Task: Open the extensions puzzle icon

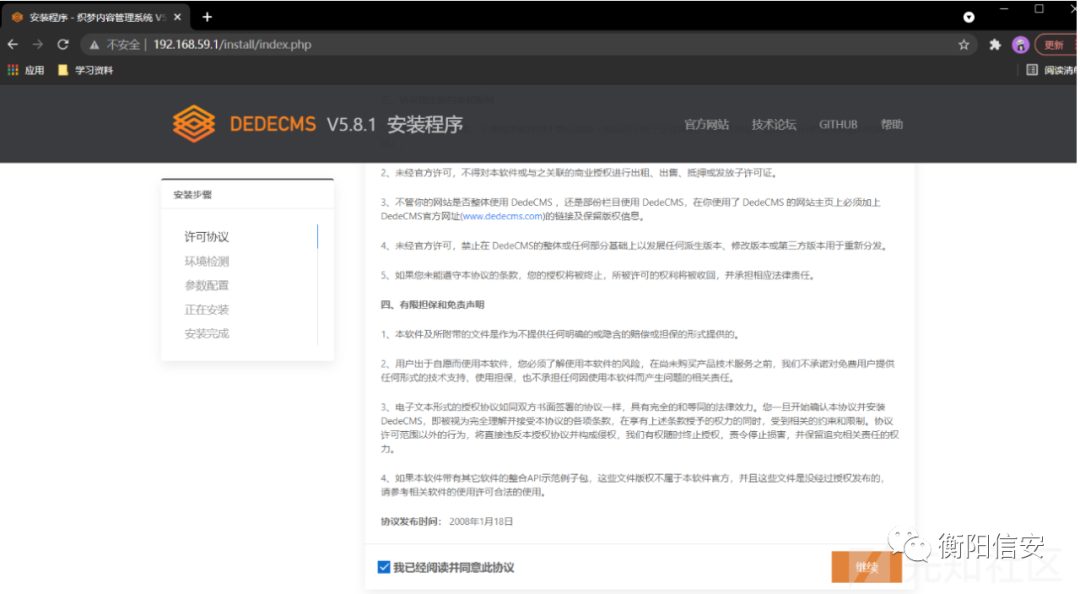Action: [x=995, y=45]
